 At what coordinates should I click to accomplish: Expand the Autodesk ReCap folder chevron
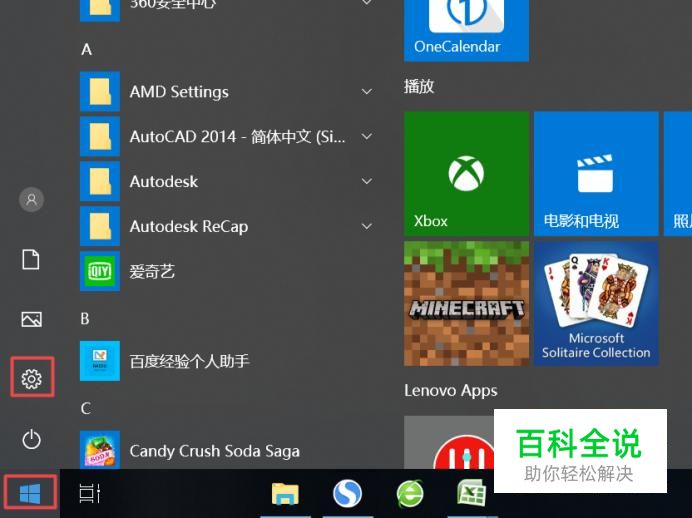tap(366, 226)
